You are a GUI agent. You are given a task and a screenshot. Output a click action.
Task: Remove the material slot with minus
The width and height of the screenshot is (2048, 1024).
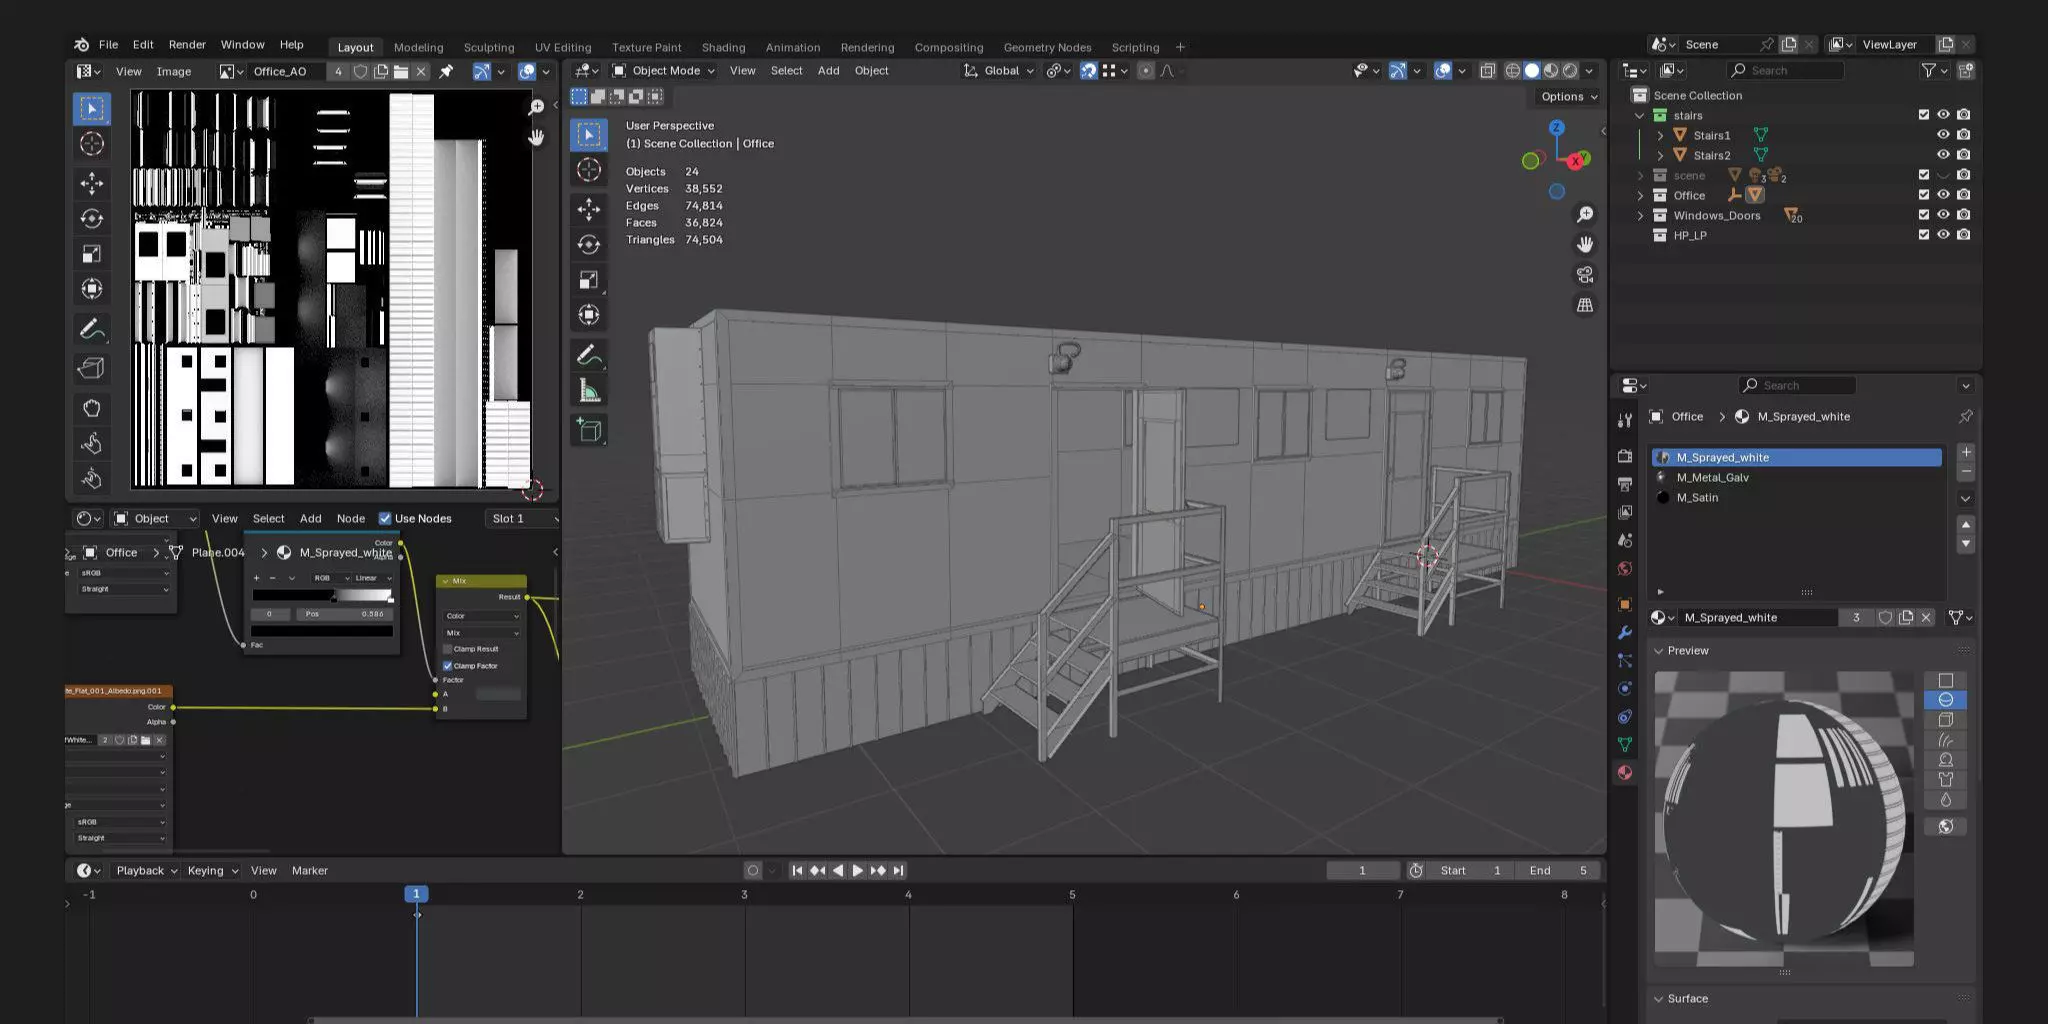(x=1966, y=471)
